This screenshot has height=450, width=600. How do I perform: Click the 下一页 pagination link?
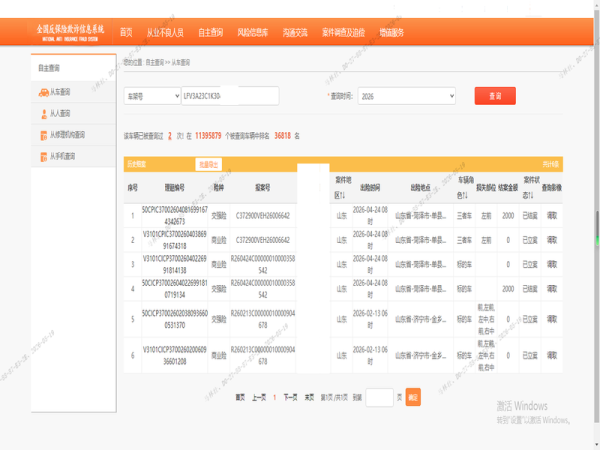point(290,398)
